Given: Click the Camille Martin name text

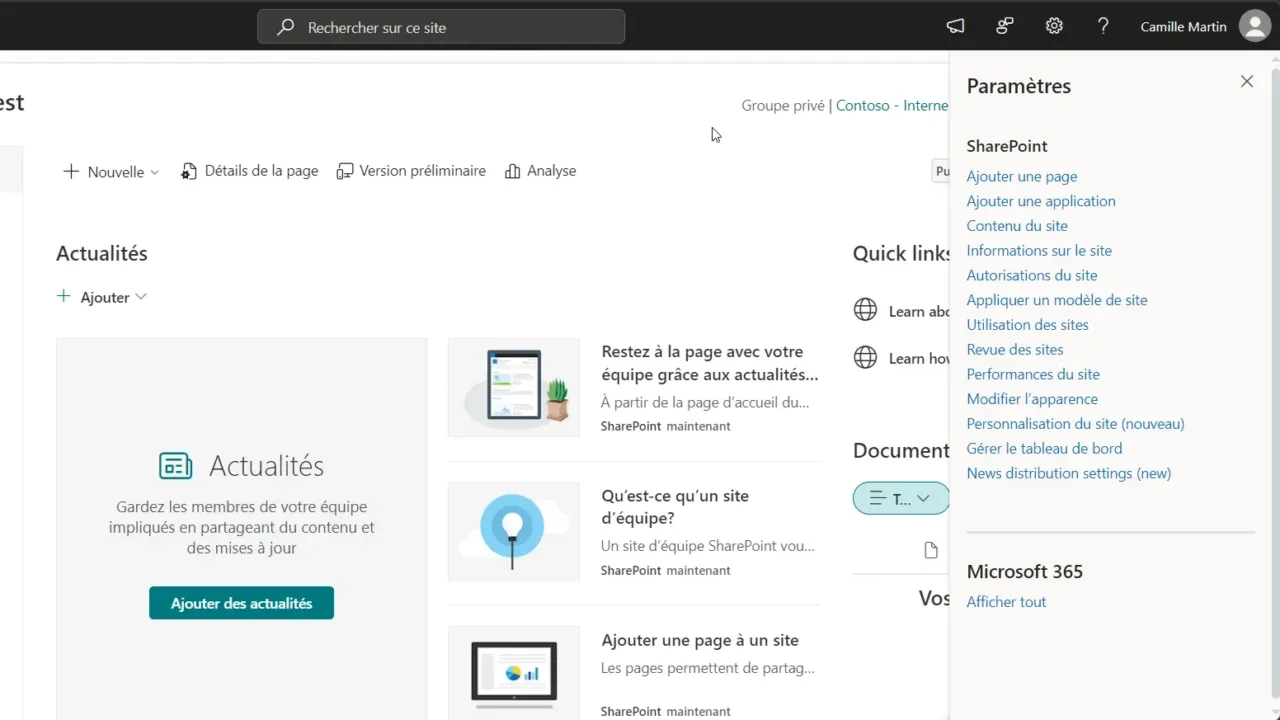Looking at the screenshot, I should click(x=1183, y=27).
